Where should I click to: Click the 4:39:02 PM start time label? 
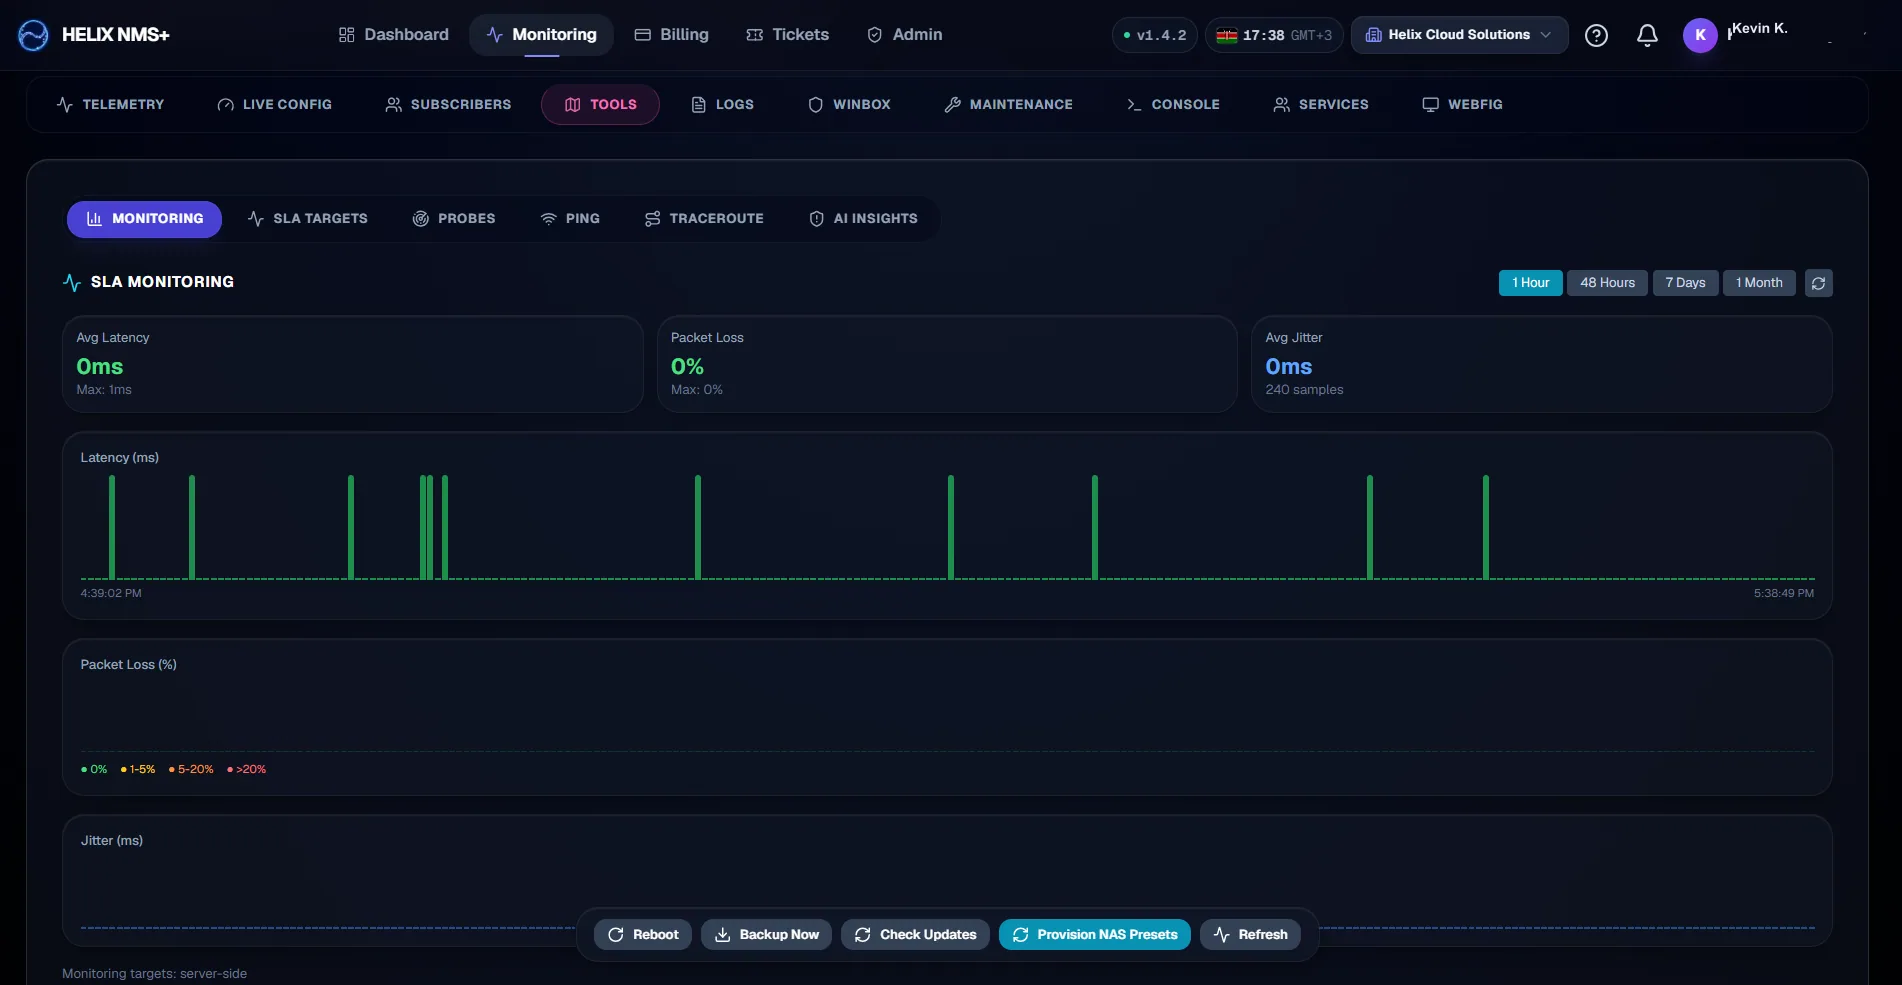pyautogui.click(x=111, y=593)
